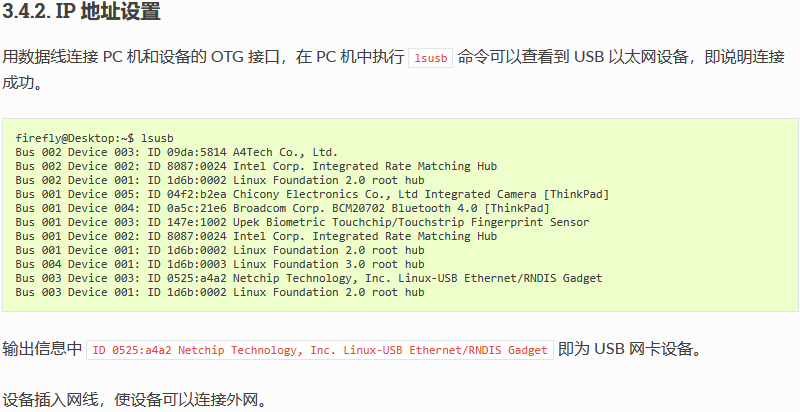The width and height of the screenshot is (800, 412).
Task: Click the firefly@Desktop lsusb prompt line
Action: pyautogui.click(x=94, y=138)
